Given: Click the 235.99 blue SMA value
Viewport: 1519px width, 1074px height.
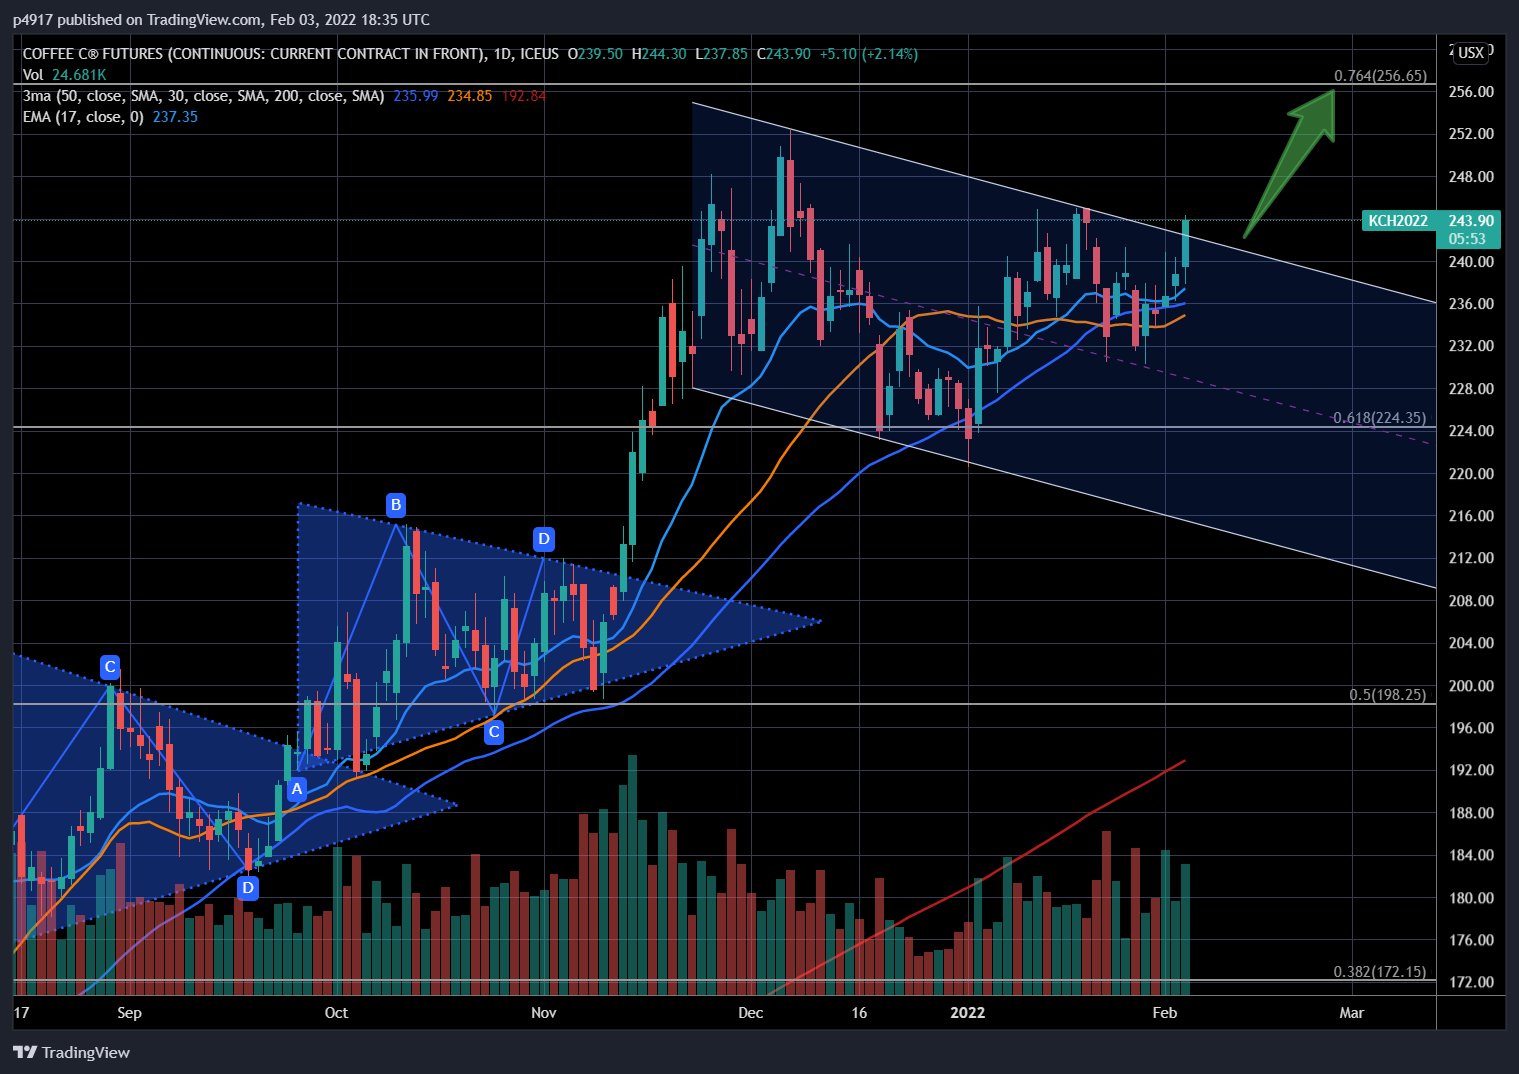Looking at the screenshot, I should pos(416,96).
